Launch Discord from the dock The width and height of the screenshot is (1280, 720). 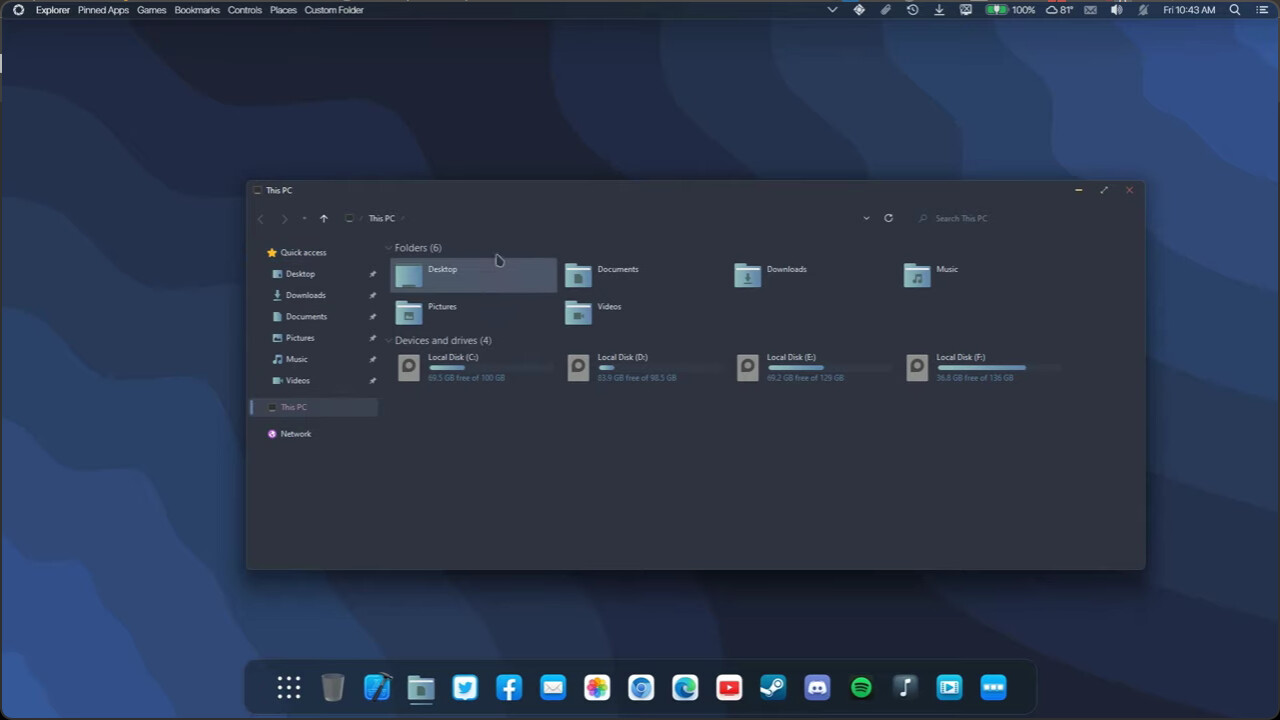pyautogui.click(x=817, y=687)
